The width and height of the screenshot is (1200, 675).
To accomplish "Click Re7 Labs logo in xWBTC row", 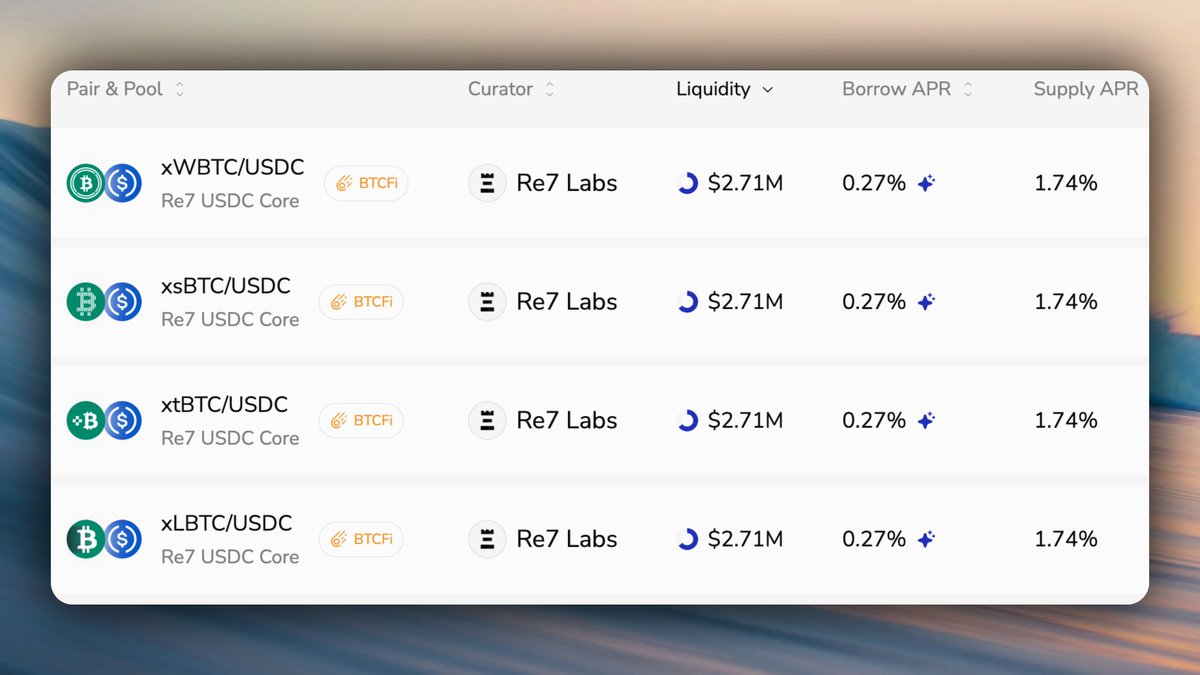I will [x=487, y=183].
